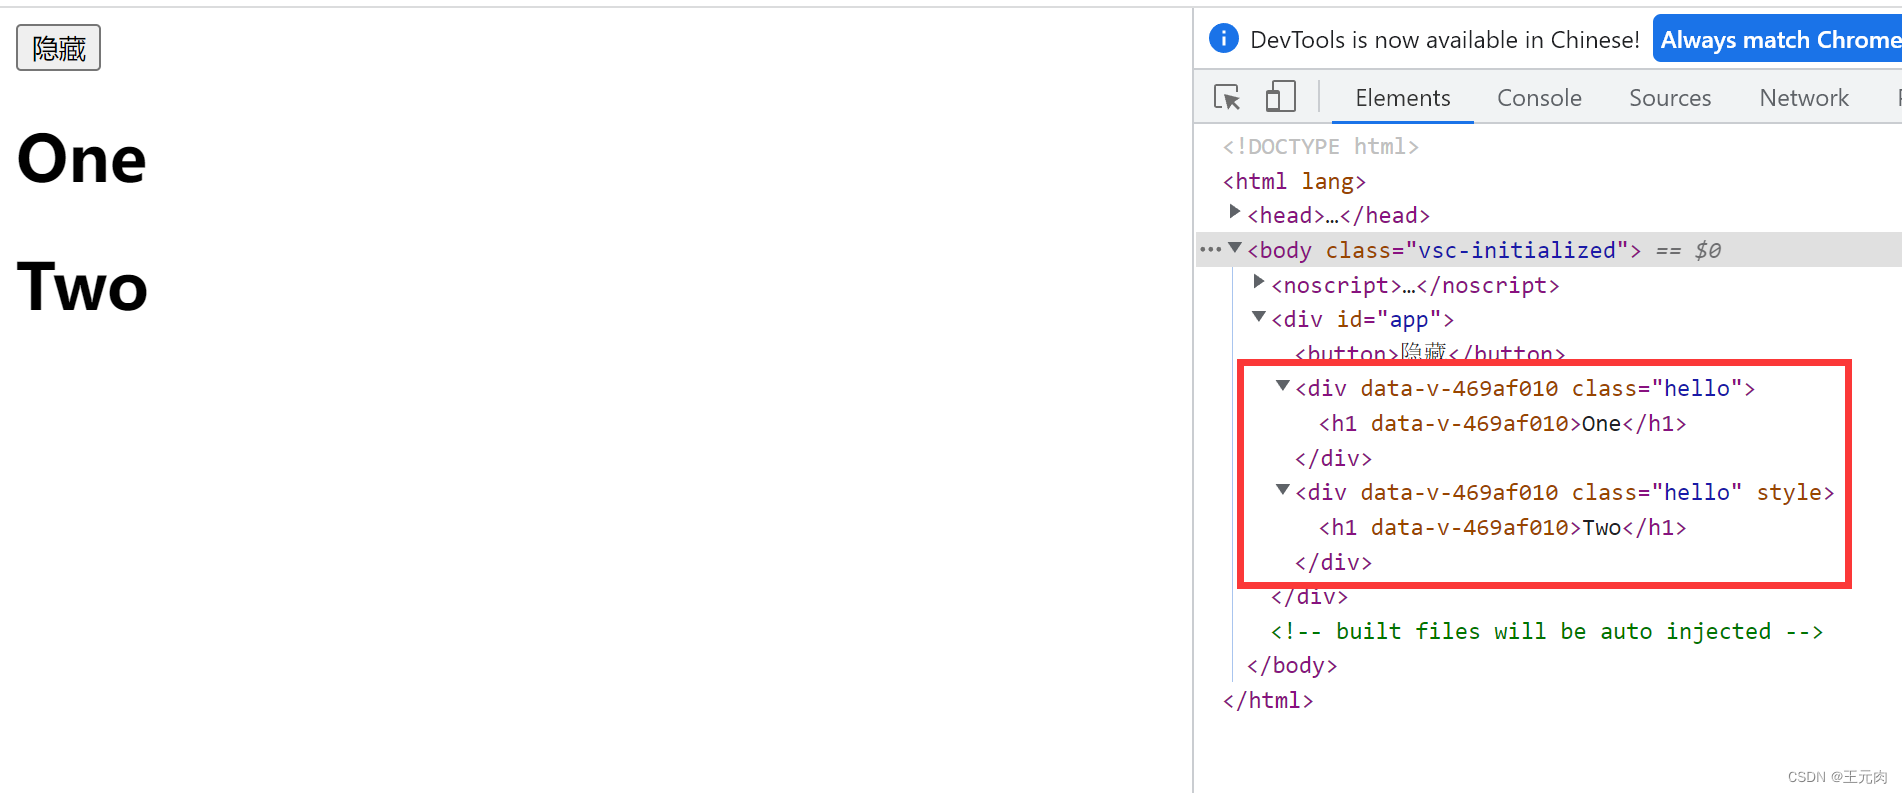The image size is (1902, 793).
Task: Select the closing </html> tag line
Action: click(1268, 701)
